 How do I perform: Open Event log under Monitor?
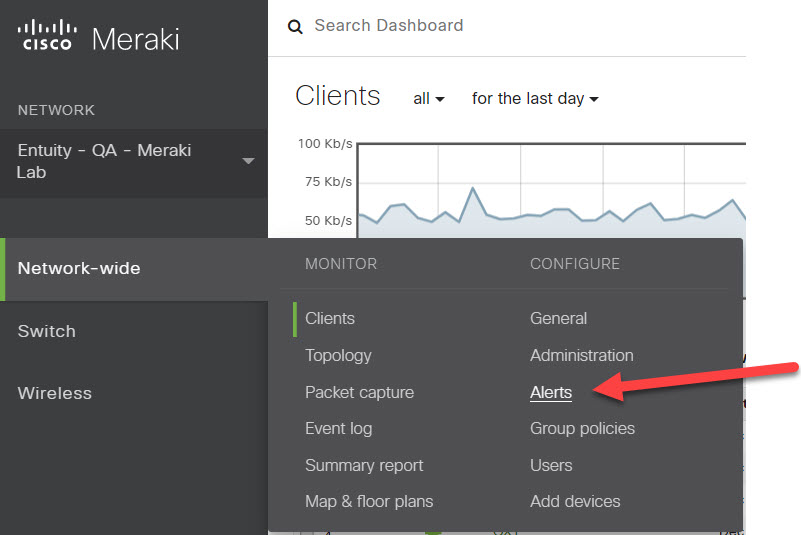[338, 429]
